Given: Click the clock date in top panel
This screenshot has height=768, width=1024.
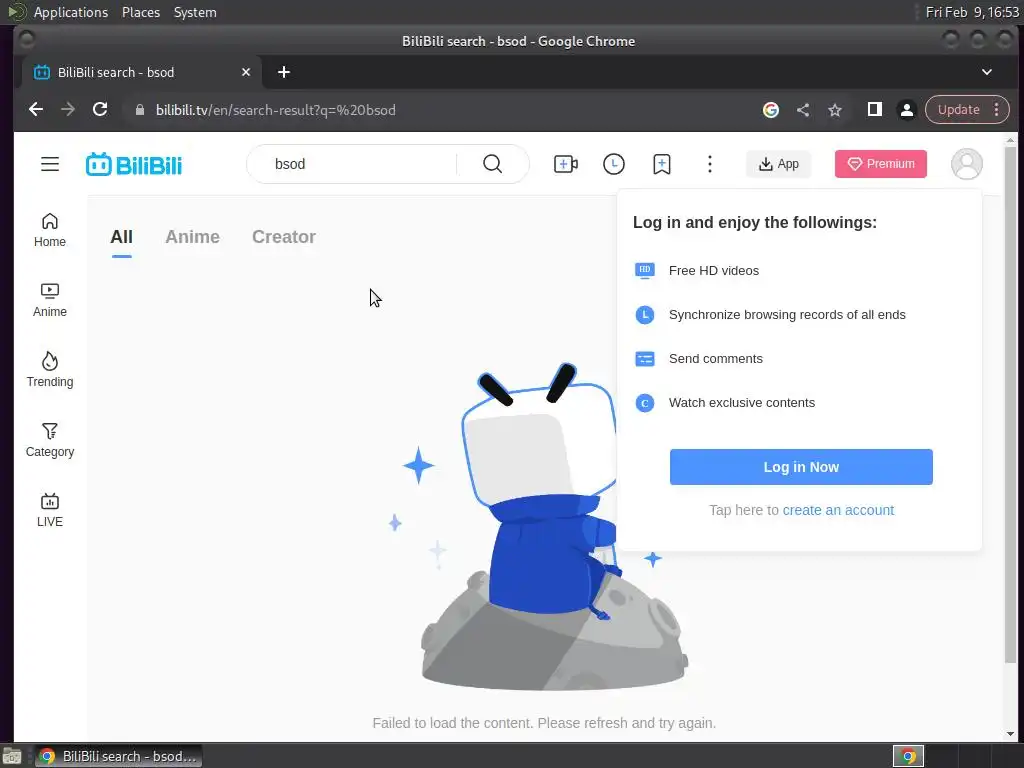Looking at the screenshot, I should 972,12.
